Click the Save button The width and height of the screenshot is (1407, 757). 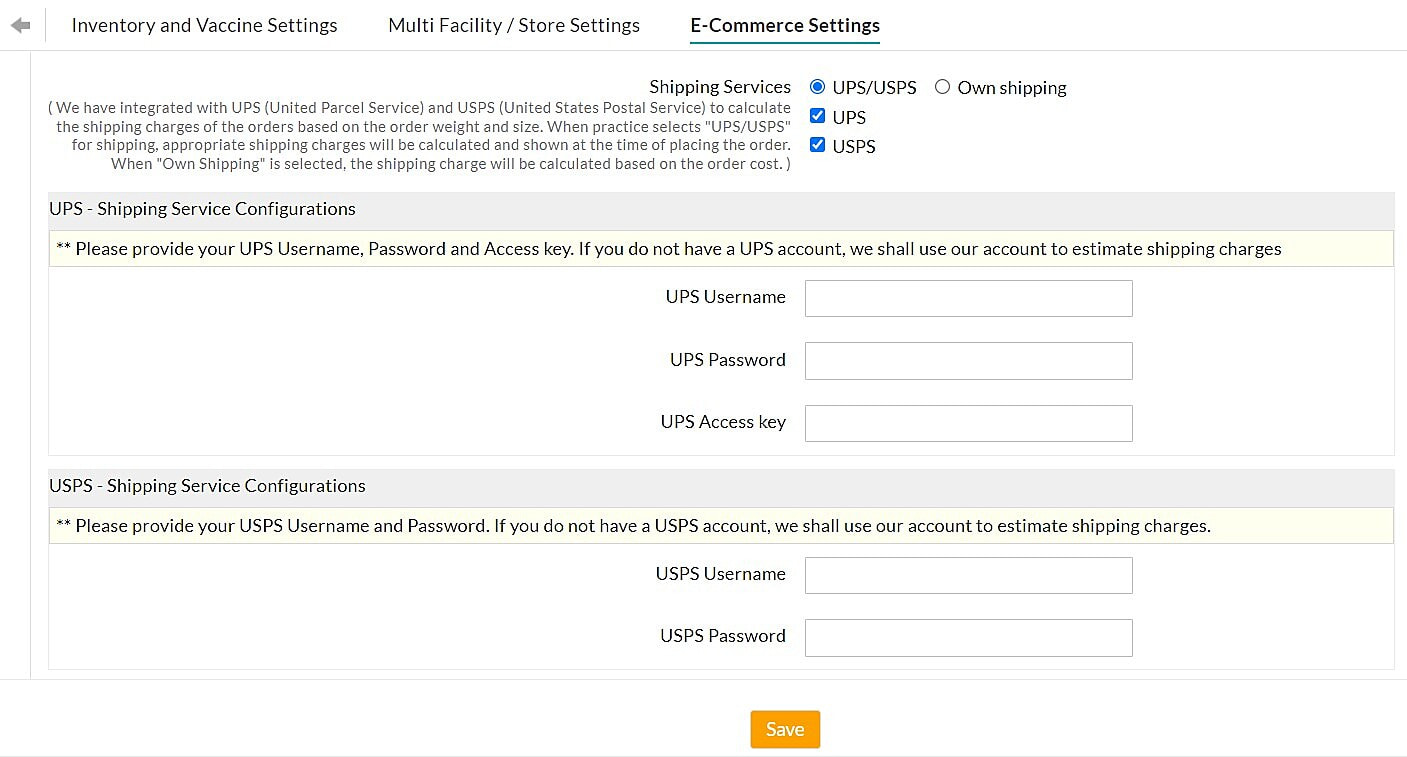coord(784,729)
